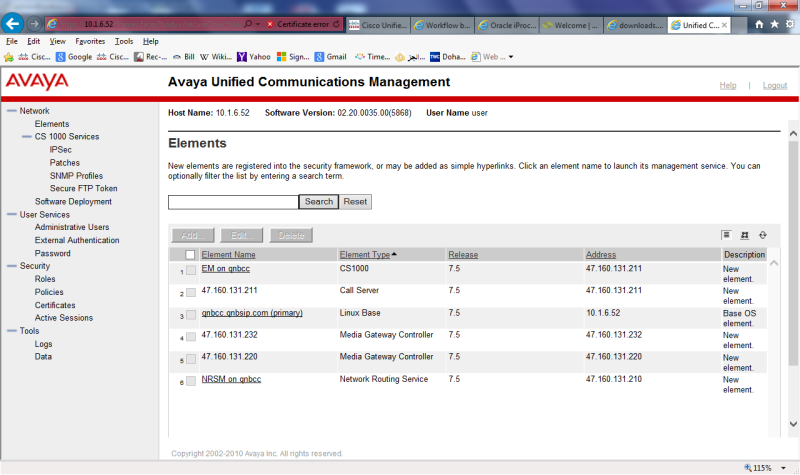
Task: Click the Certificate error warning
Action: [x=298, y=24]
